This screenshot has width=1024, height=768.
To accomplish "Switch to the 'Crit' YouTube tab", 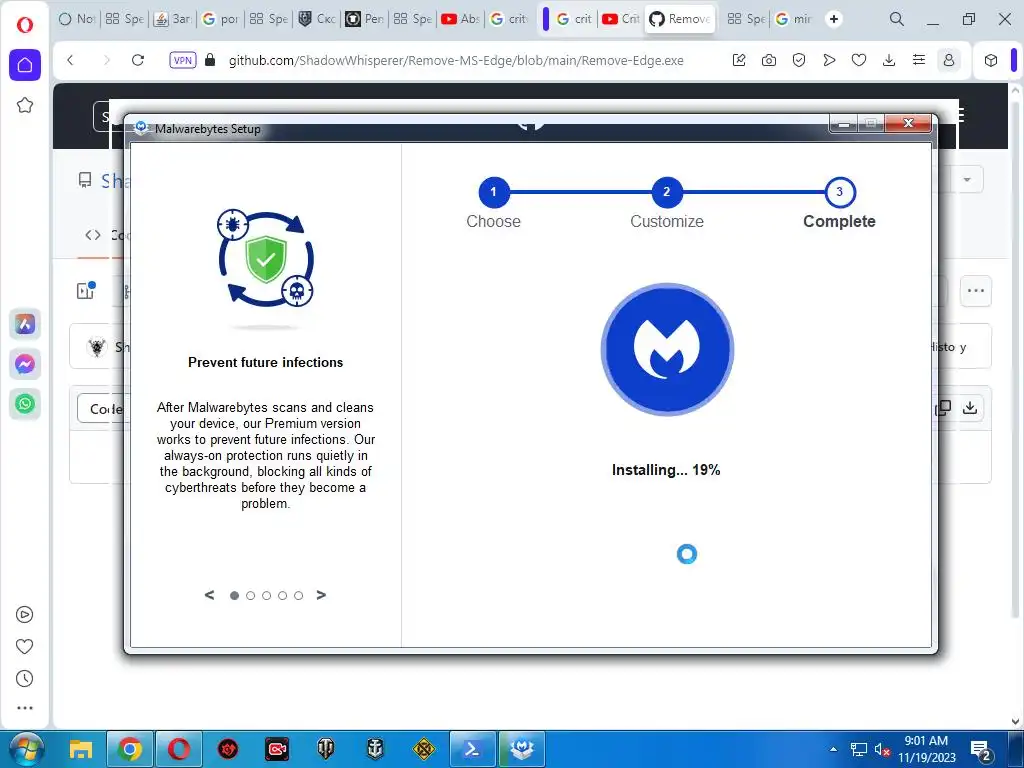I will click(x=621, y=19).
